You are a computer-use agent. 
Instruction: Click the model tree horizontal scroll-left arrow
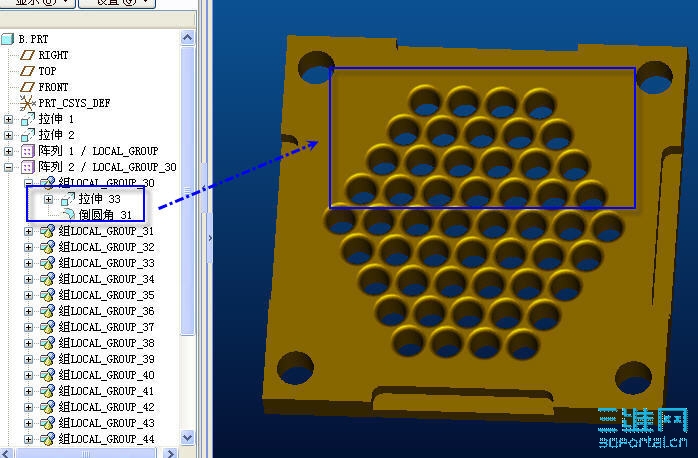point(6,454)
